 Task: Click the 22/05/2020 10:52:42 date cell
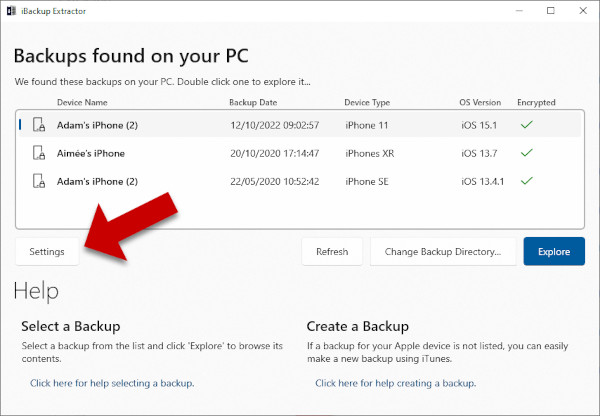tap(275, 181)
